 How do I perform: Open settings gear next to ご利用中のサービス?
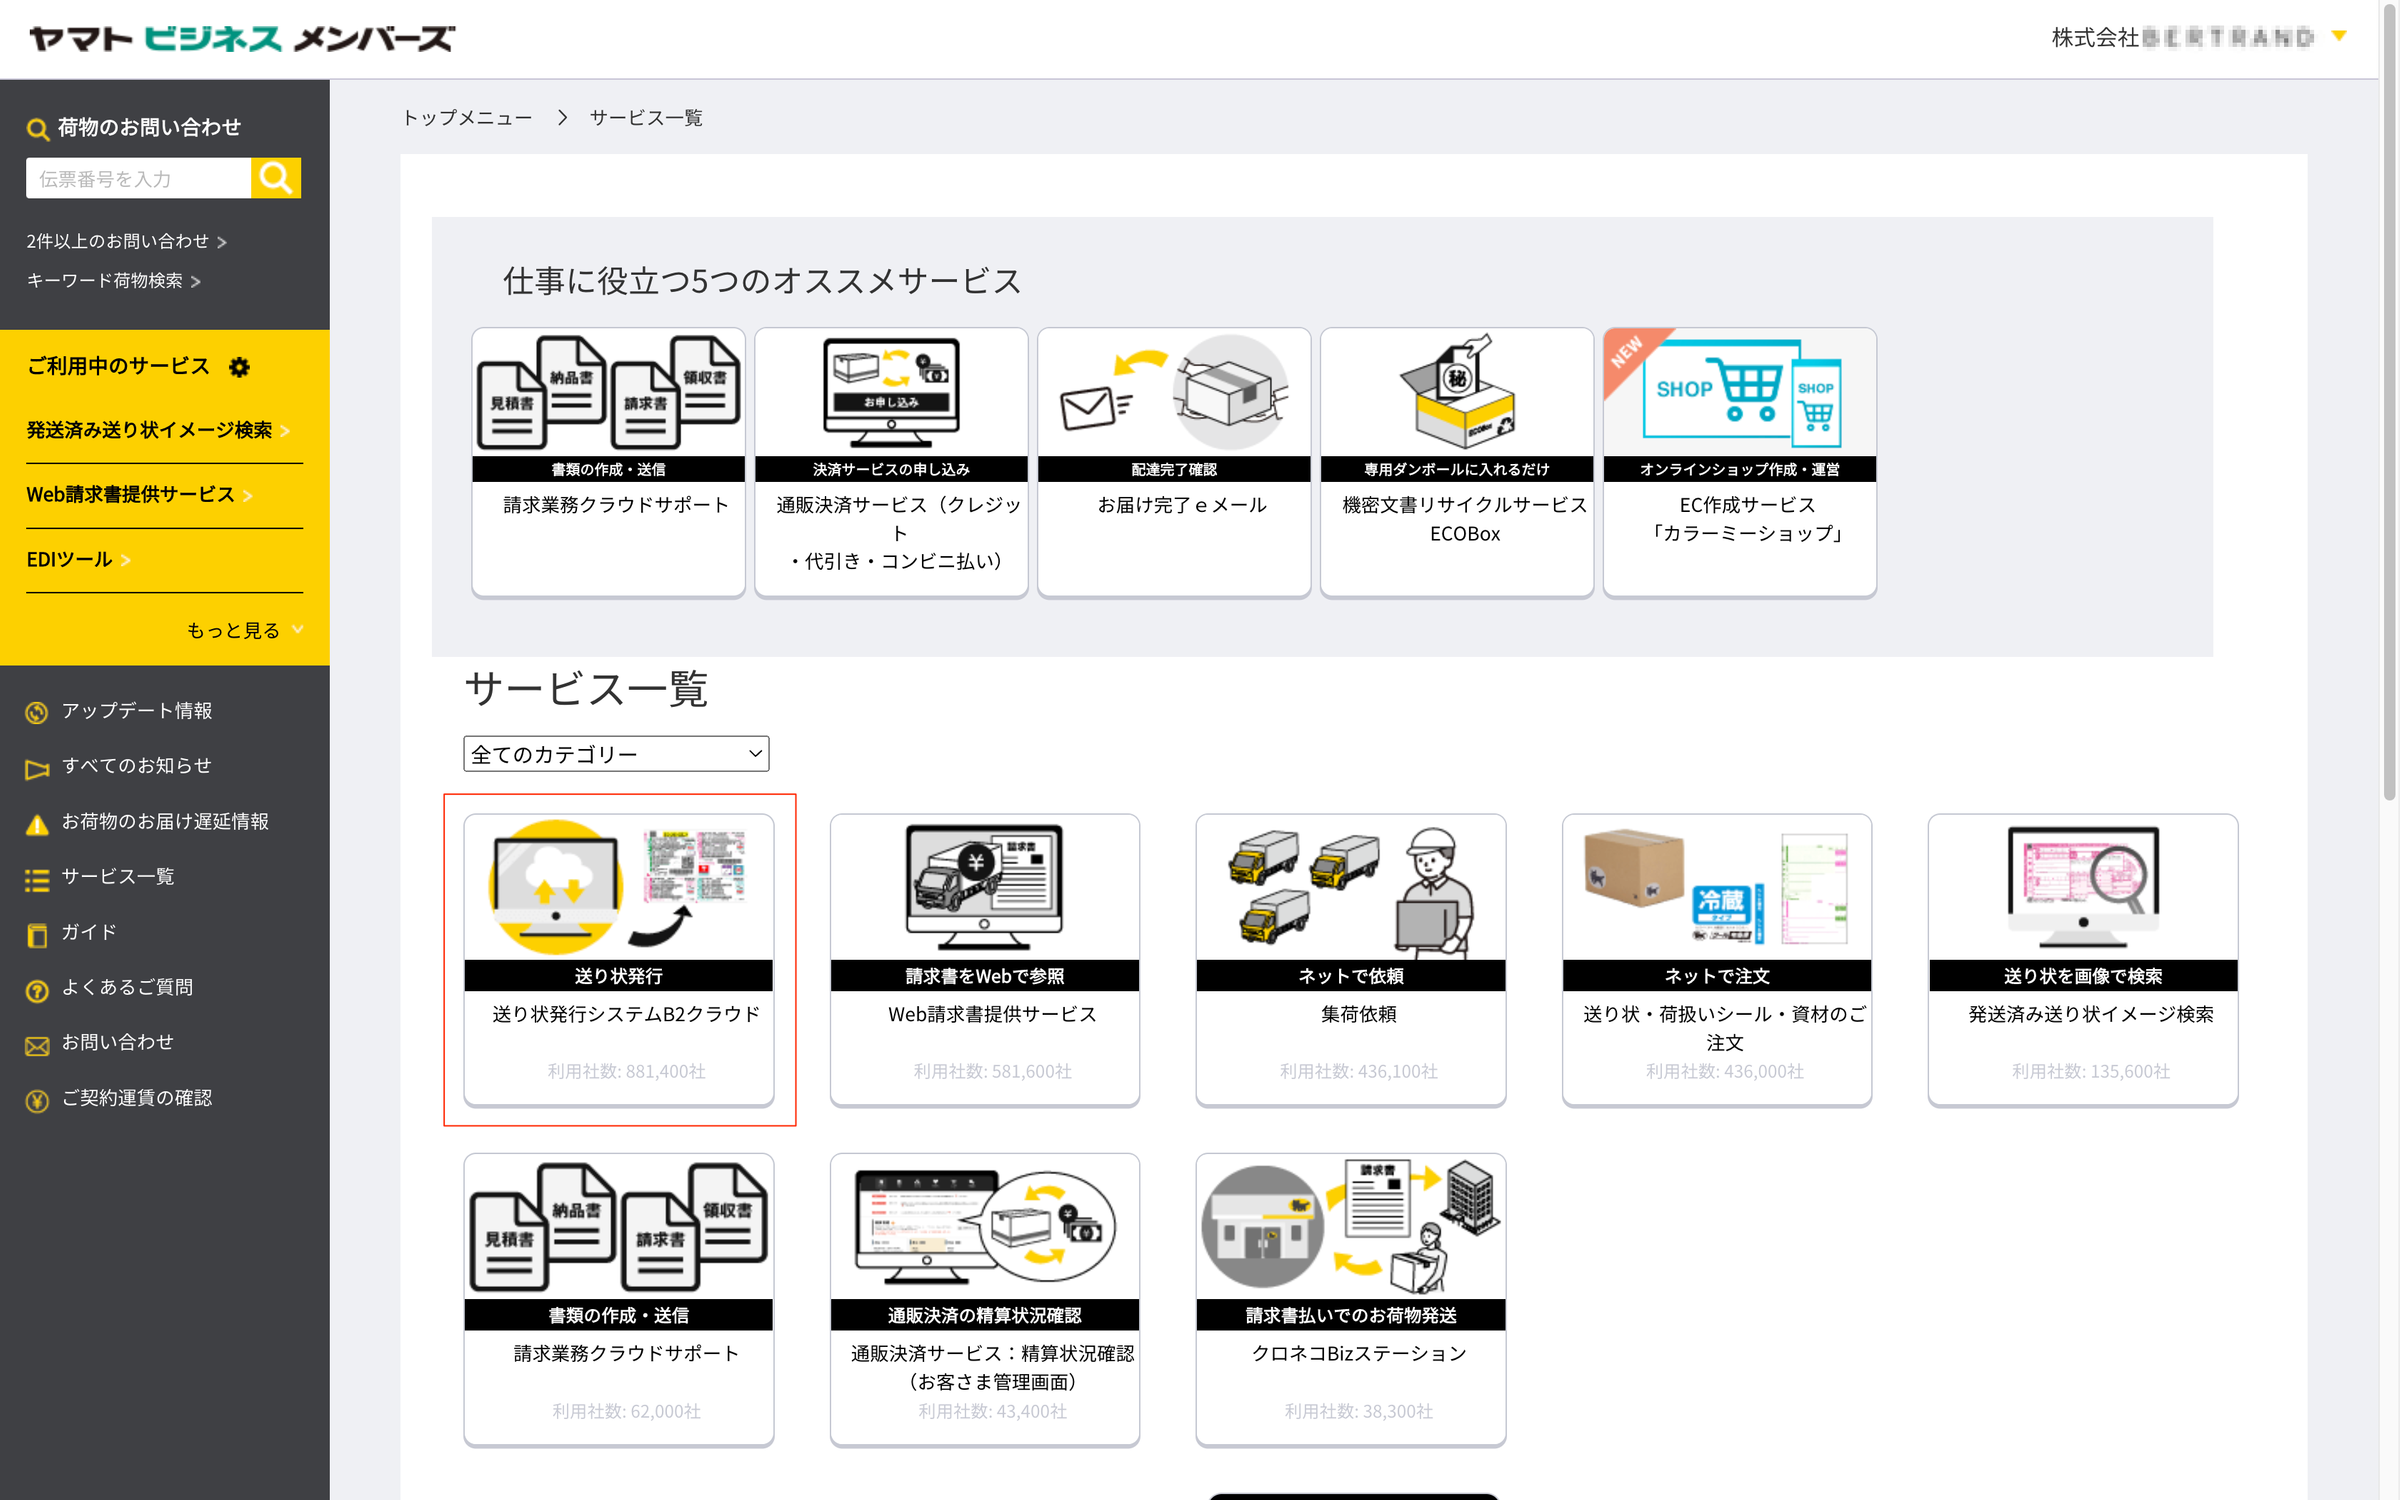[239, 366]
